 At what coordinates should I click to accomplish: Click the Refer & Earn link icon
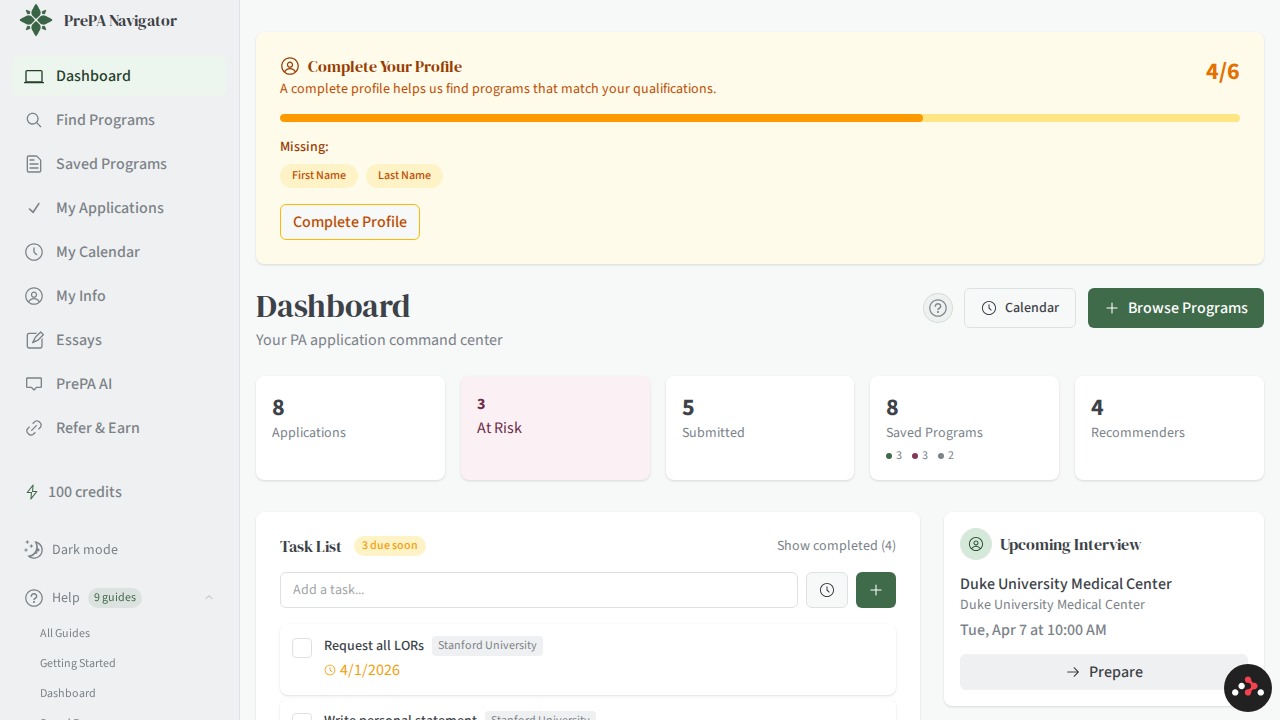click(34, 428)
